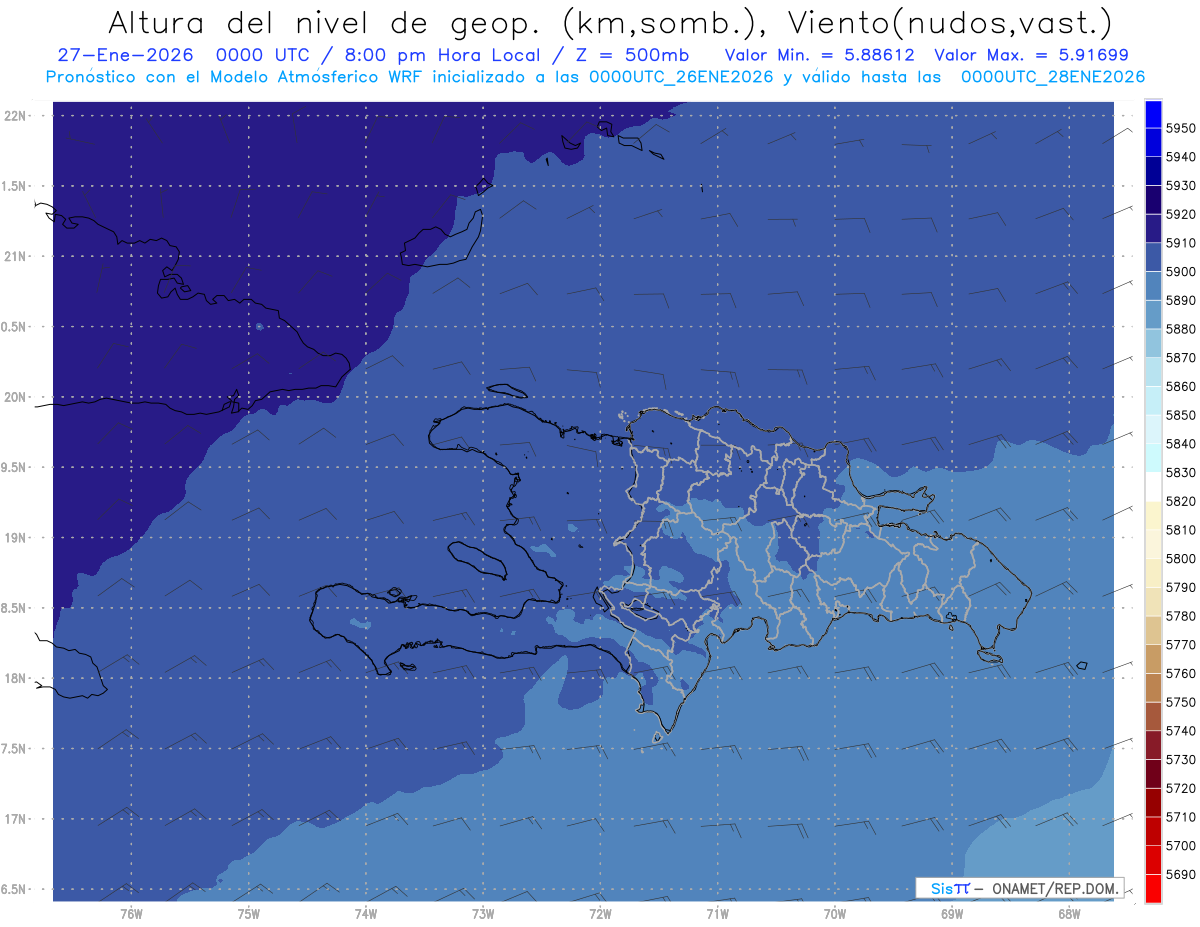Click the 75W longitude axis label
1200x927 pixels.
(249, 913)
